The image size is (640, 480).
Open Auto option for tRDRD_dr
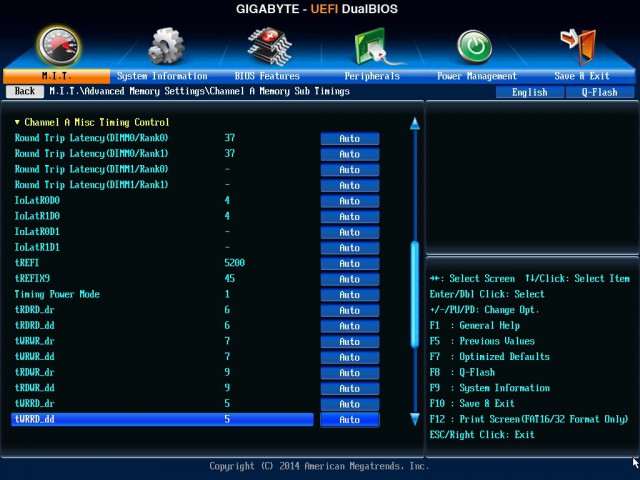click(350, 310)
